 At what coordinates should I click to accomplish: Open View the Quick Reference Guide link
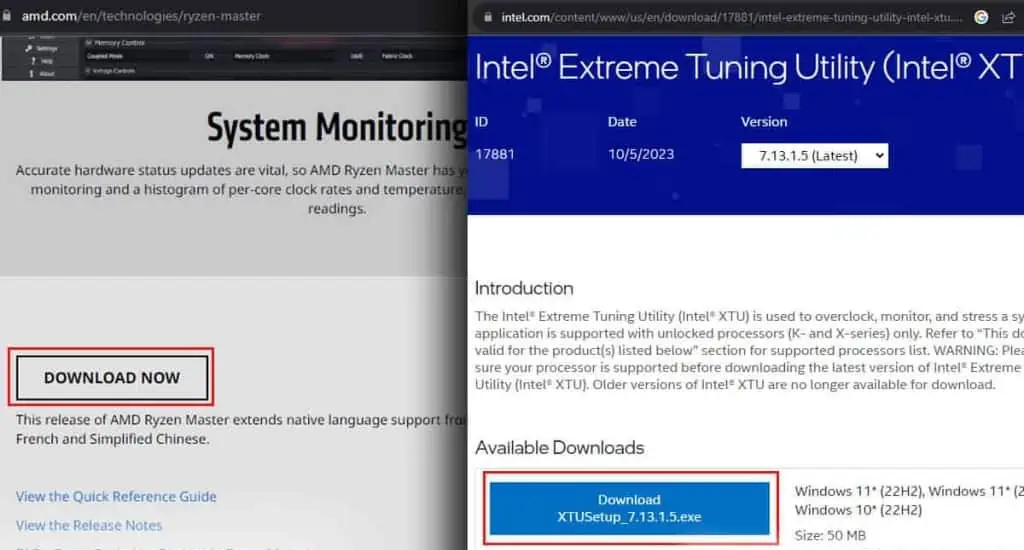[116, 496]
